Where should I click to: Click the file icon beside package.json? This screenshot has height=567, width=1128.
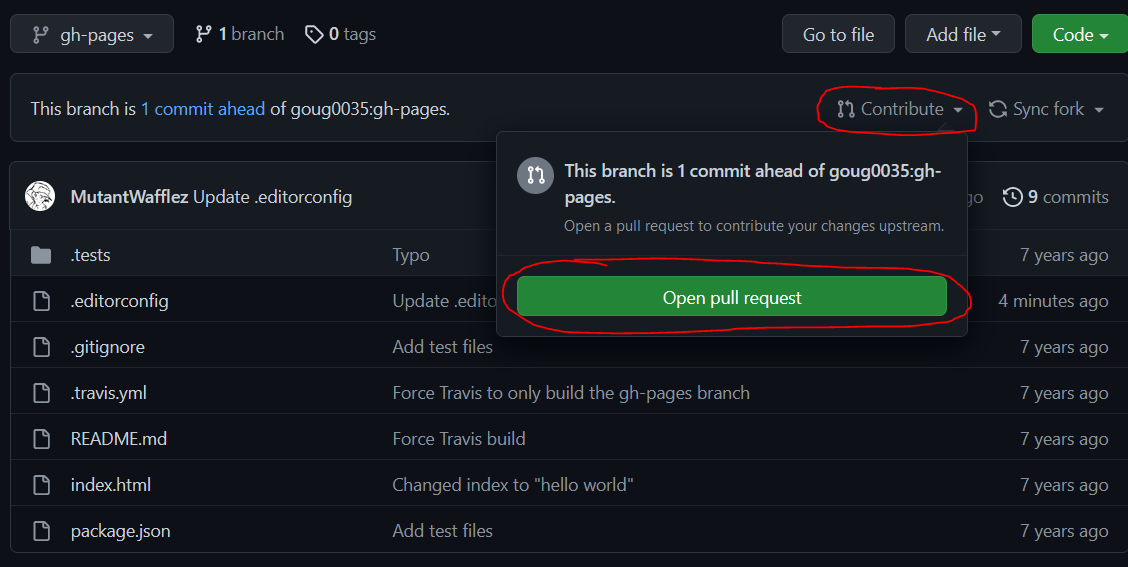pos(41,531)
